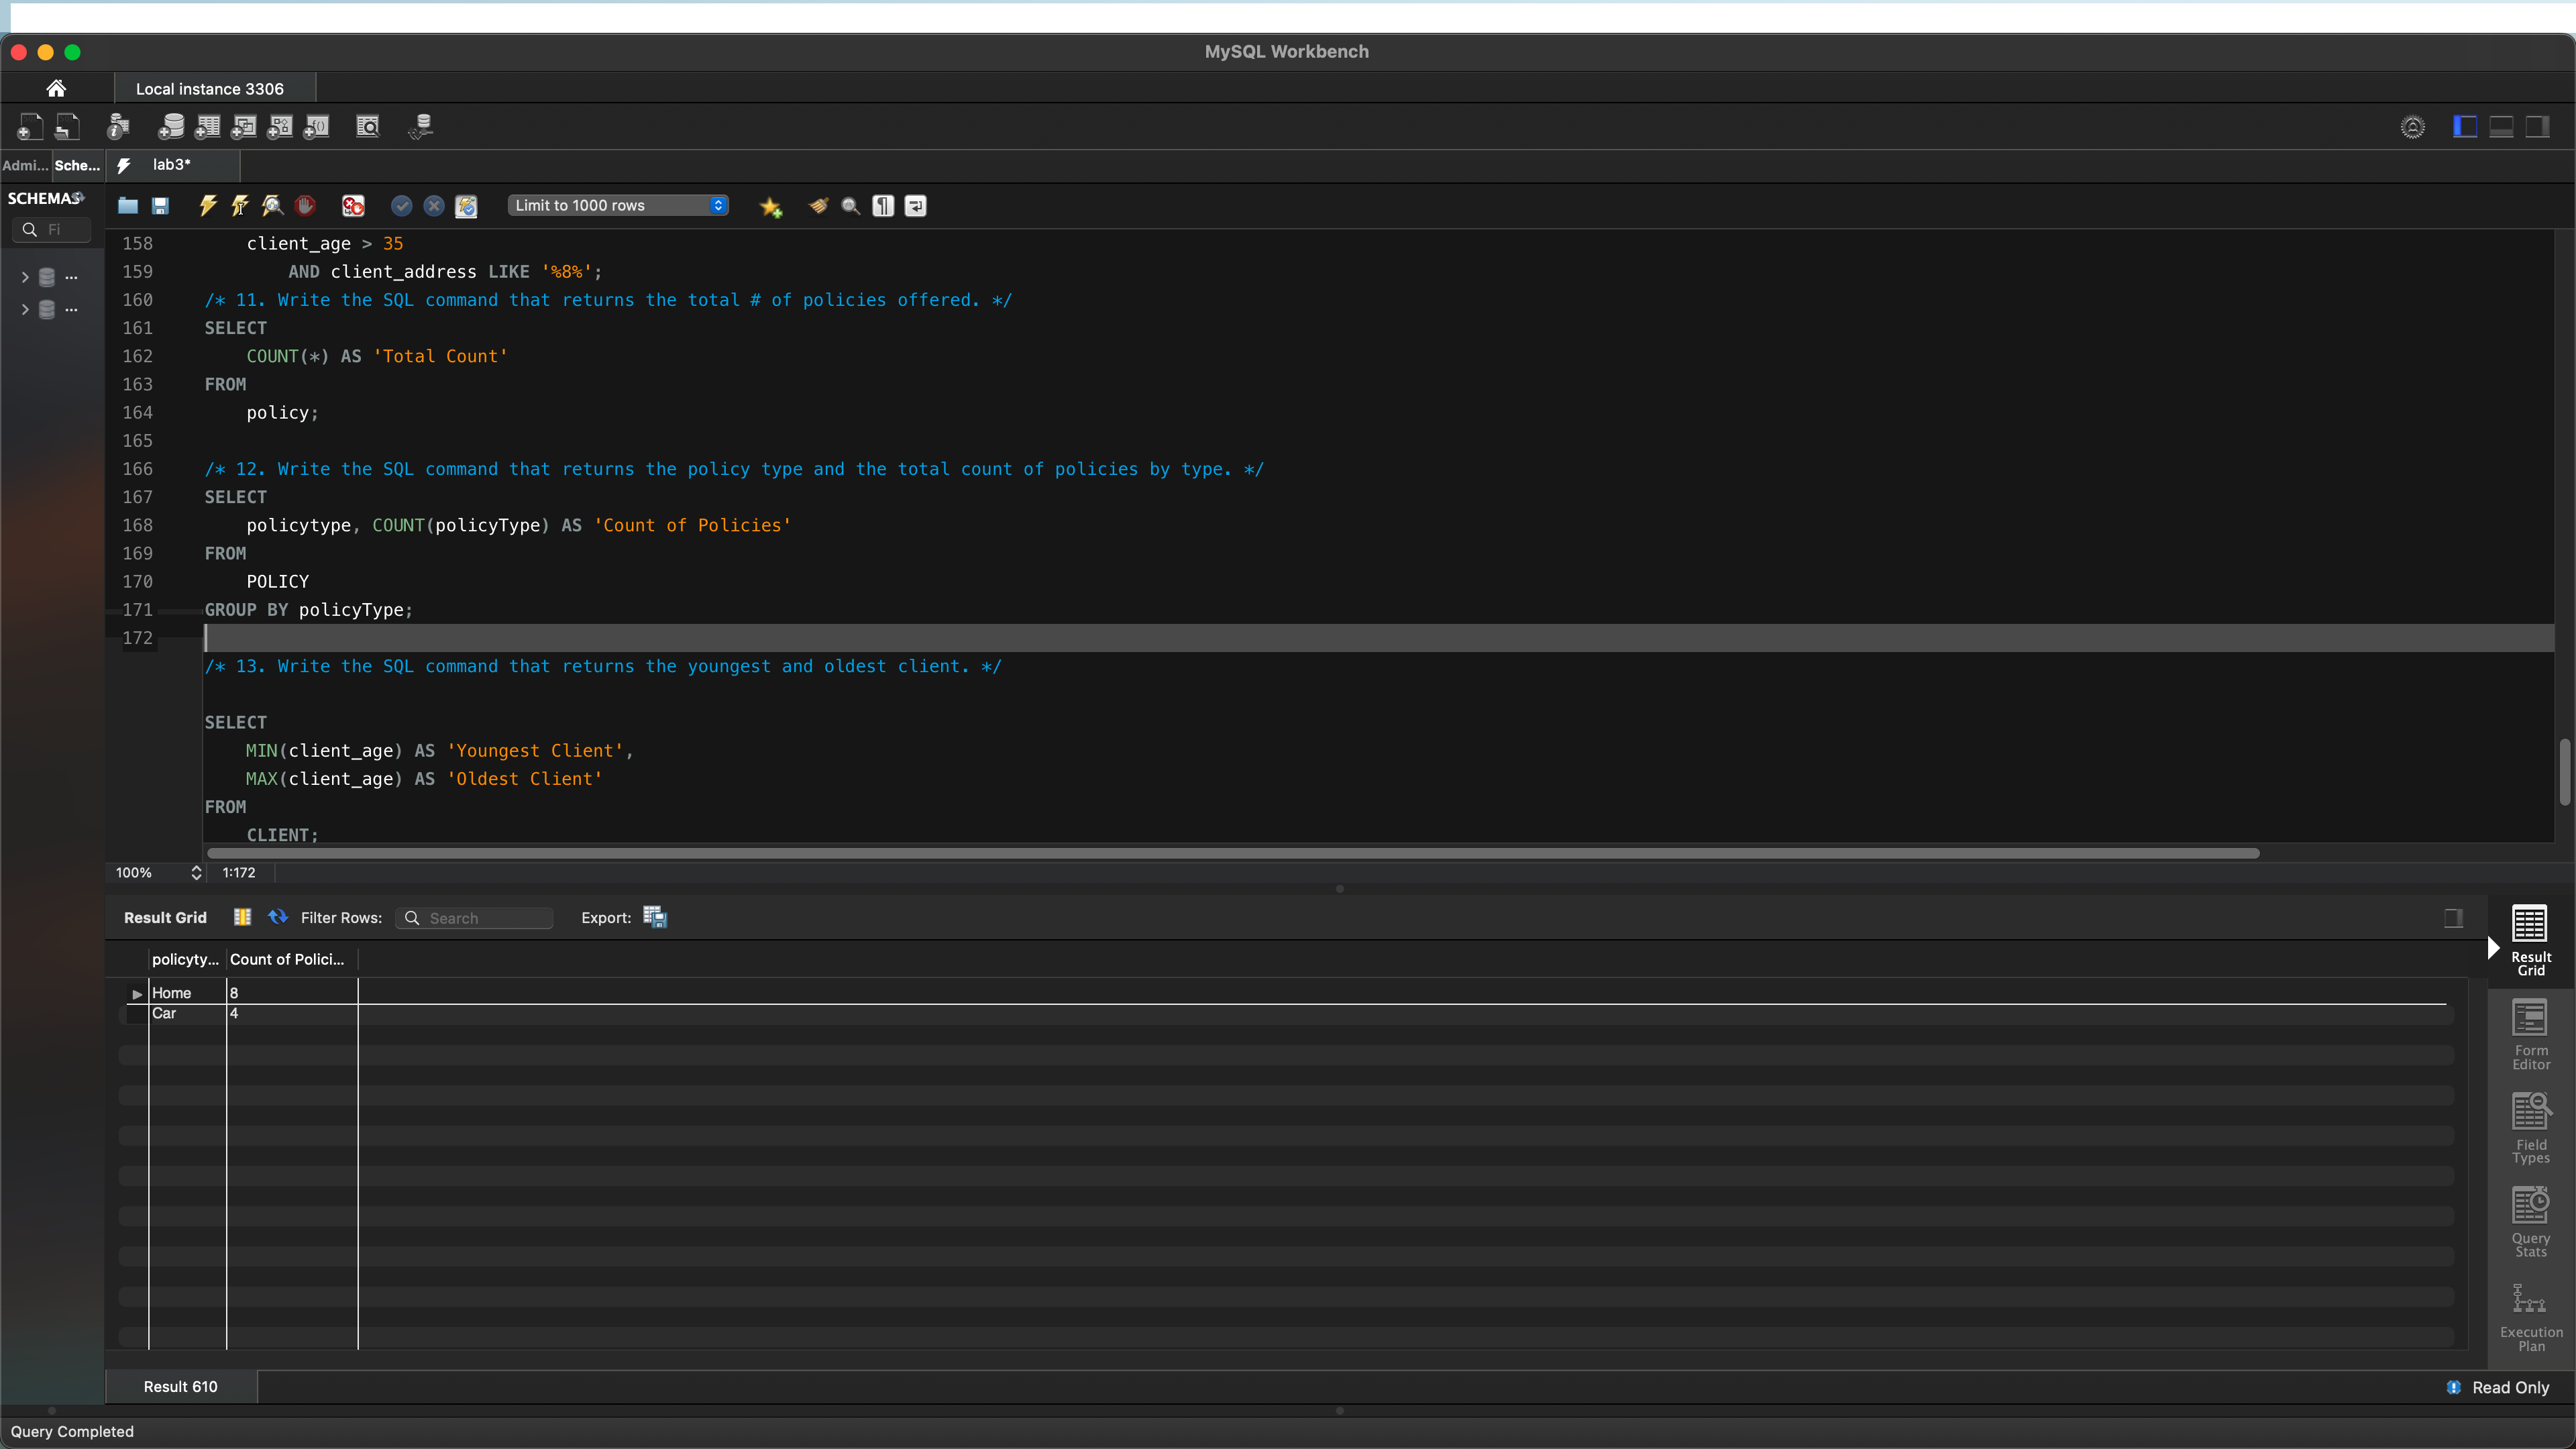
Task: Click the Beautify query broom icon
Action: click(x=818, y=206)
